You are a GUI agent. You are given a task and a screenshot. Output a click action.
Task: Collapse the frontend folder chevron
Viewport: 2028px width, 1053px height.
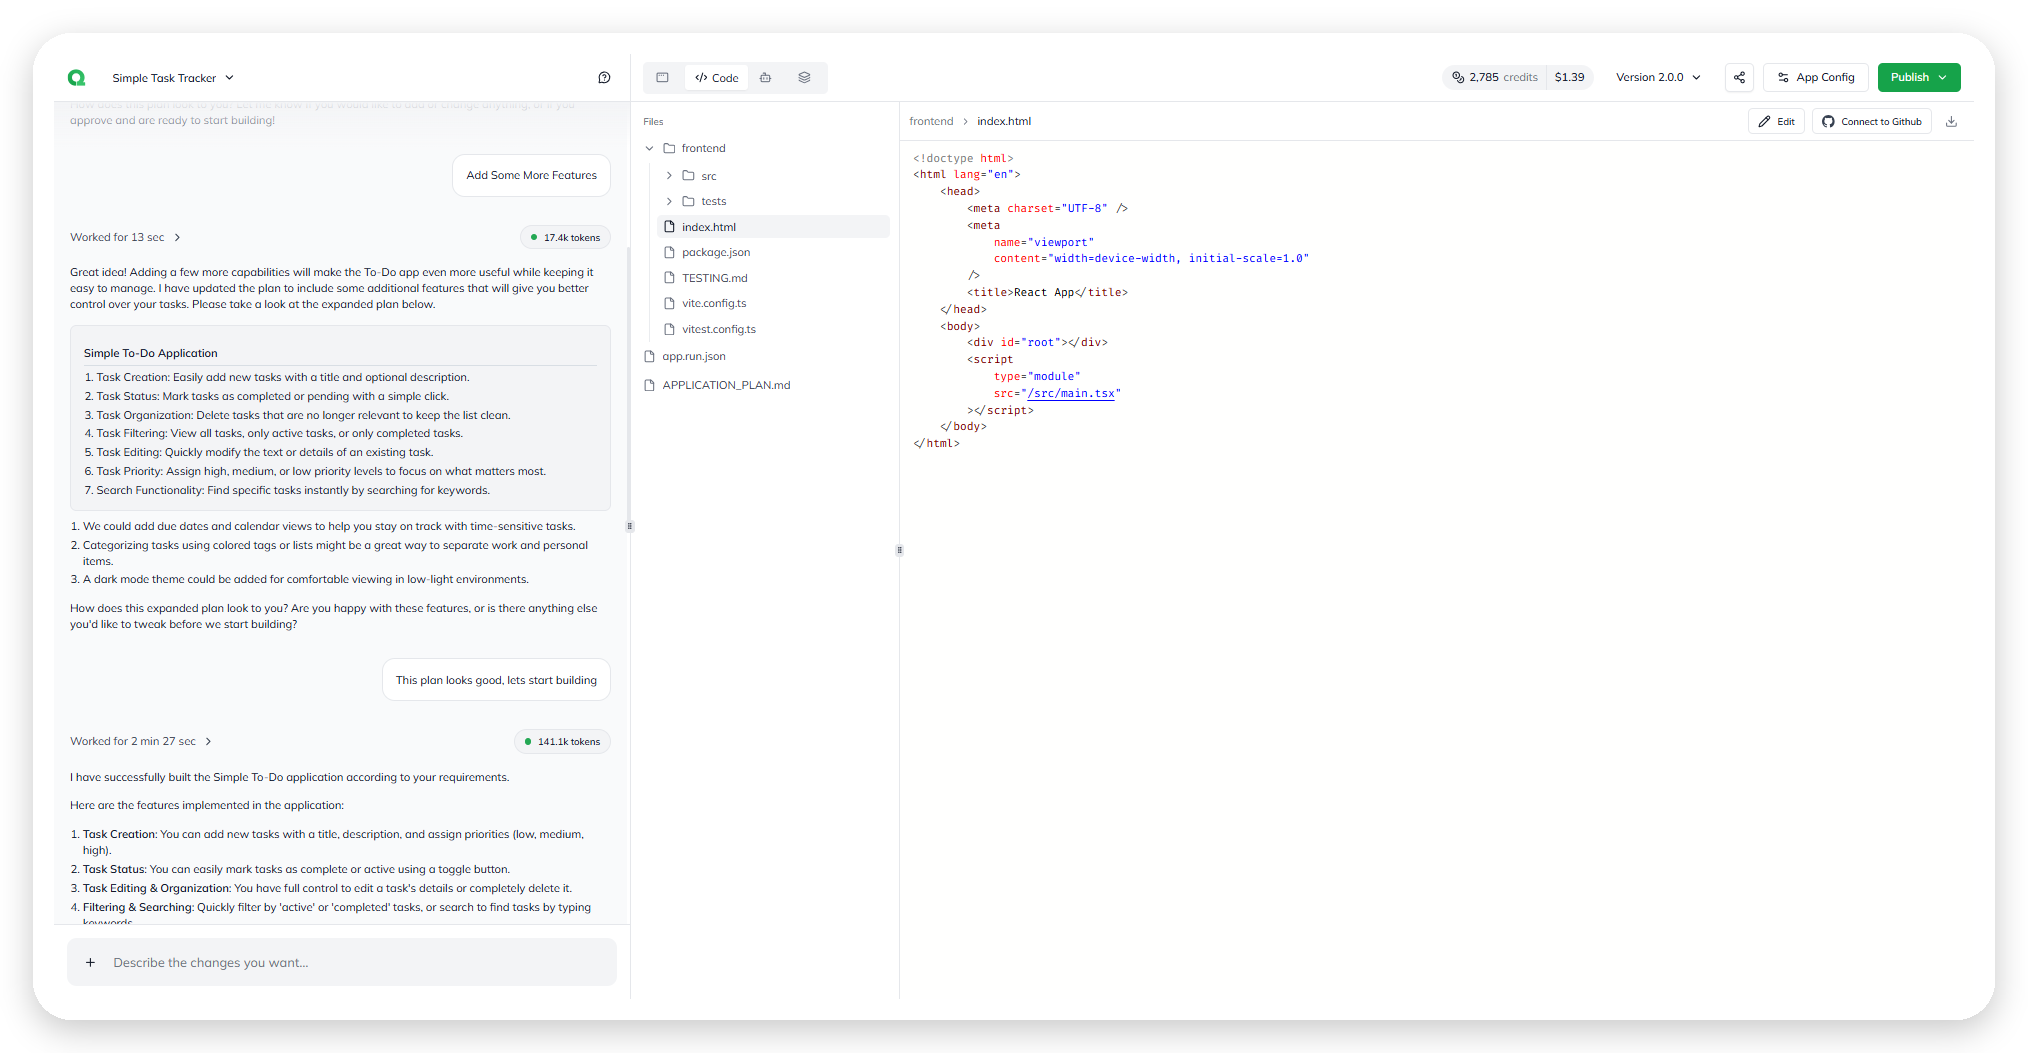[650, 148]
